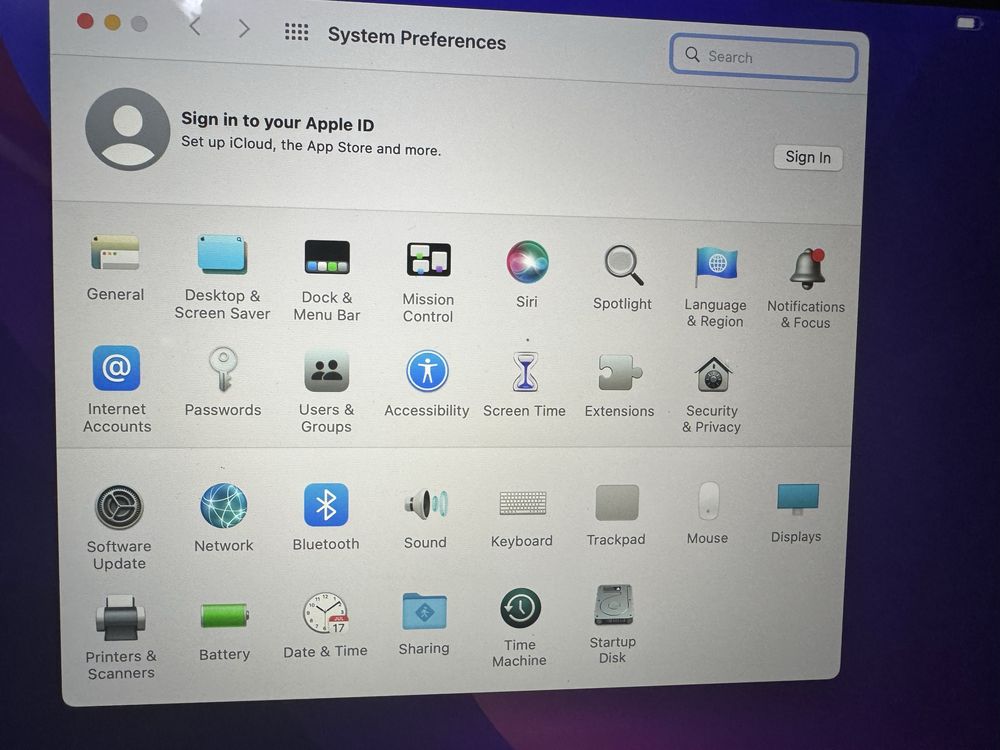Screen dimensions: 1000x750
Task: Click the "Sign in to your Apple ID" heading
Action: tap(277, 121)
